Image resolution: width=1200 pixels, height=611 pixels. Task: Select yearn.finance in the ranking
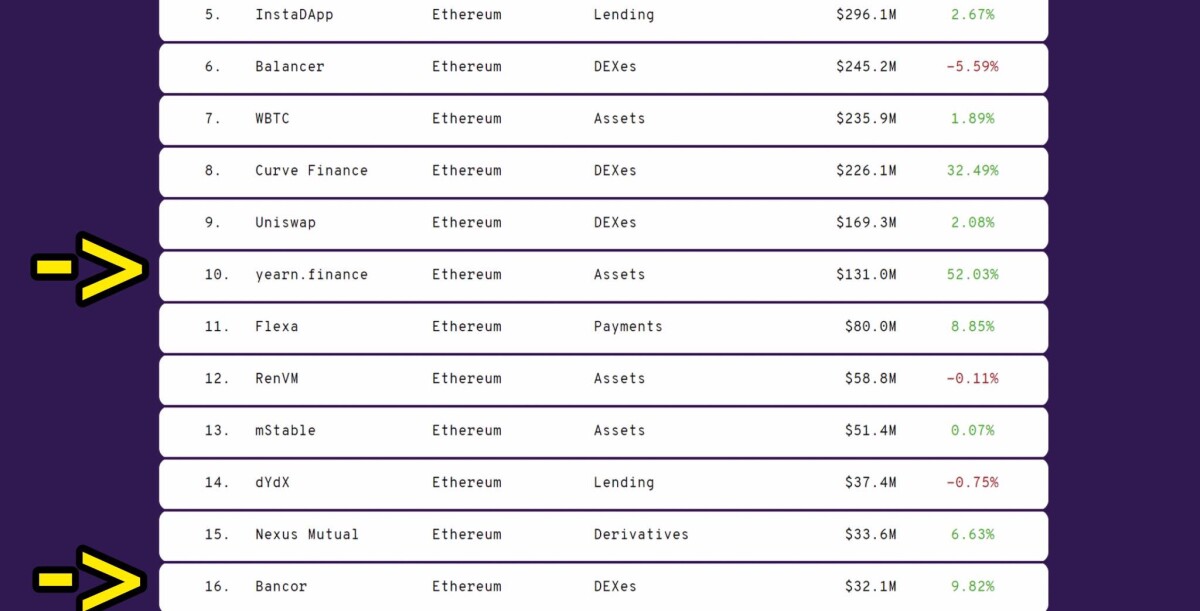coord(603,275)
